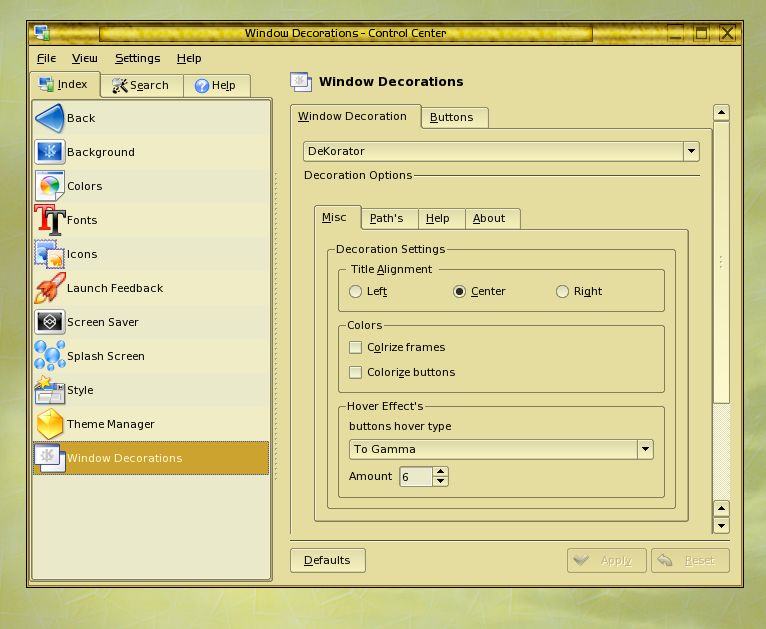Viewport: 766px width, 629px height.
Task: Open the Theme Manager cube icon
Action: (x=50, y=424)
